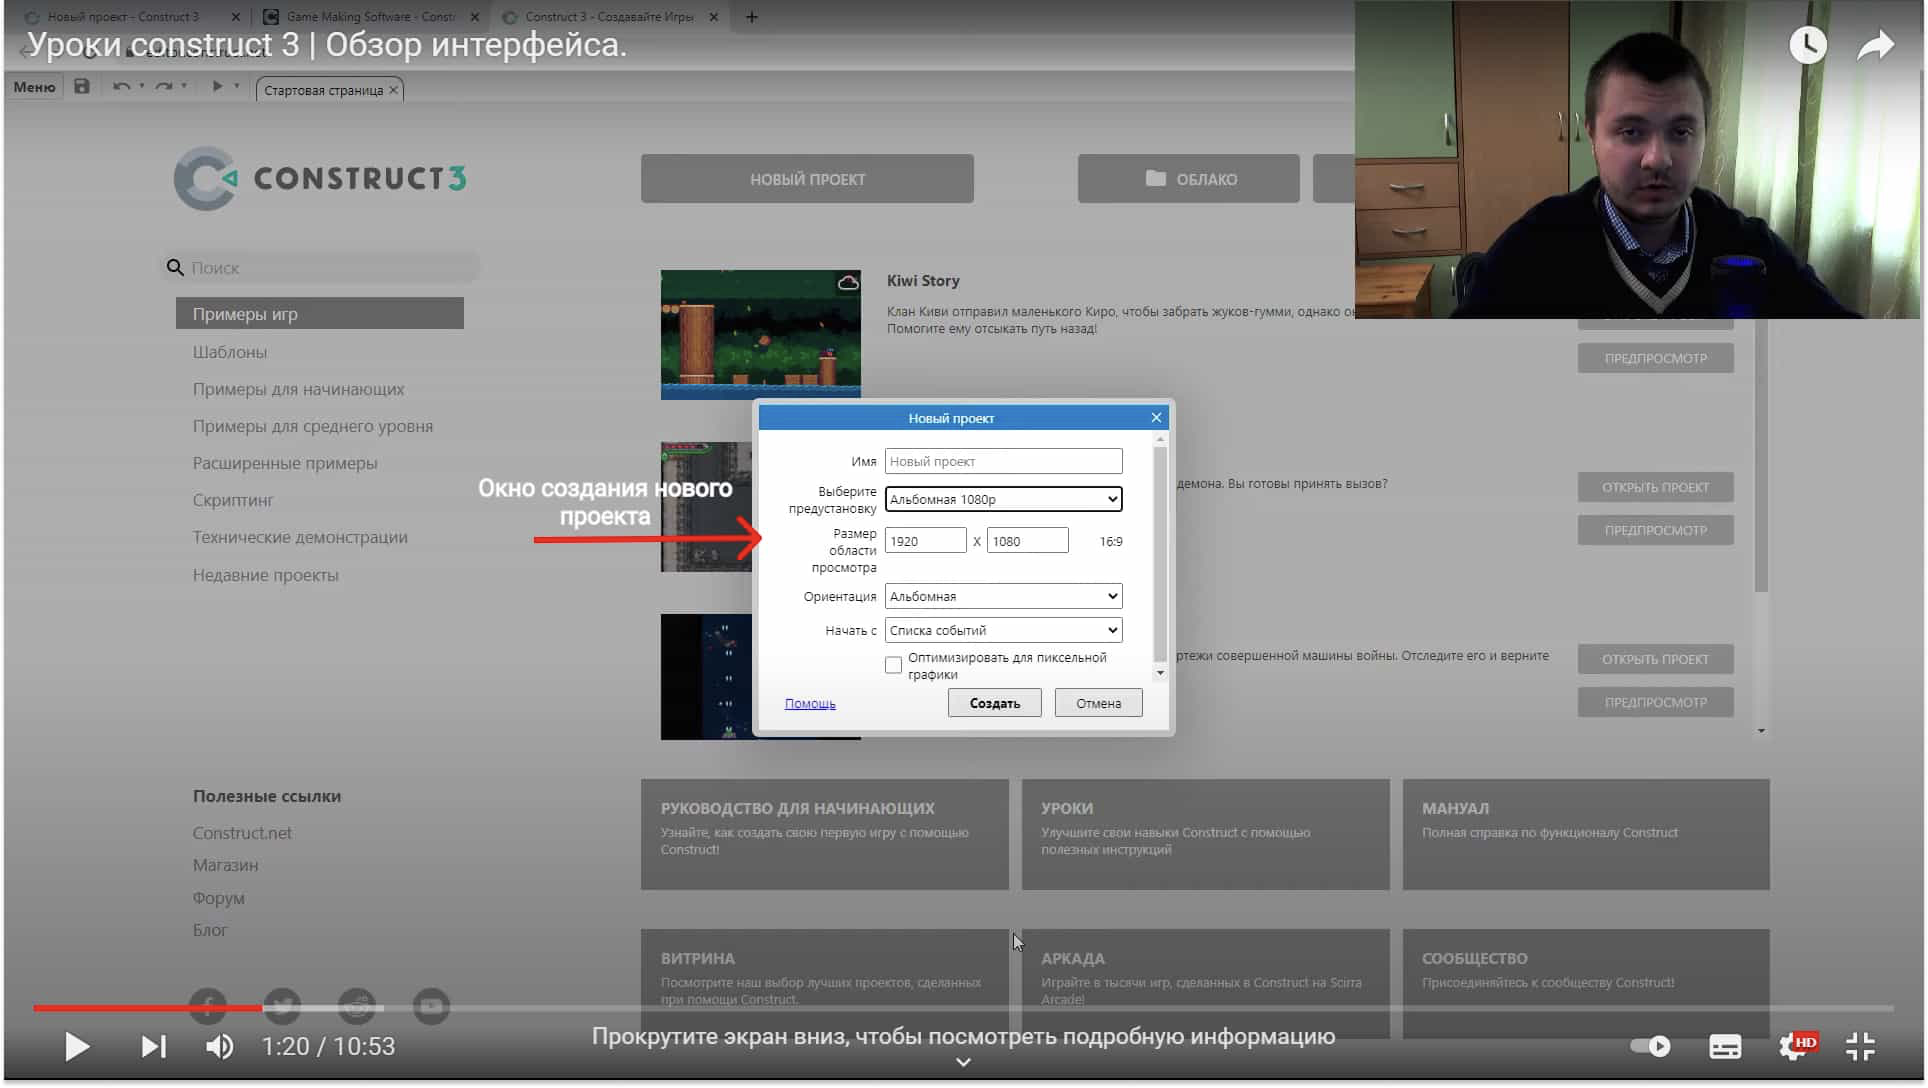Toggle subtitles on the video player
Image resolution: width=1928 pixels, height=1088 pixels.
click(1725, 1047)
